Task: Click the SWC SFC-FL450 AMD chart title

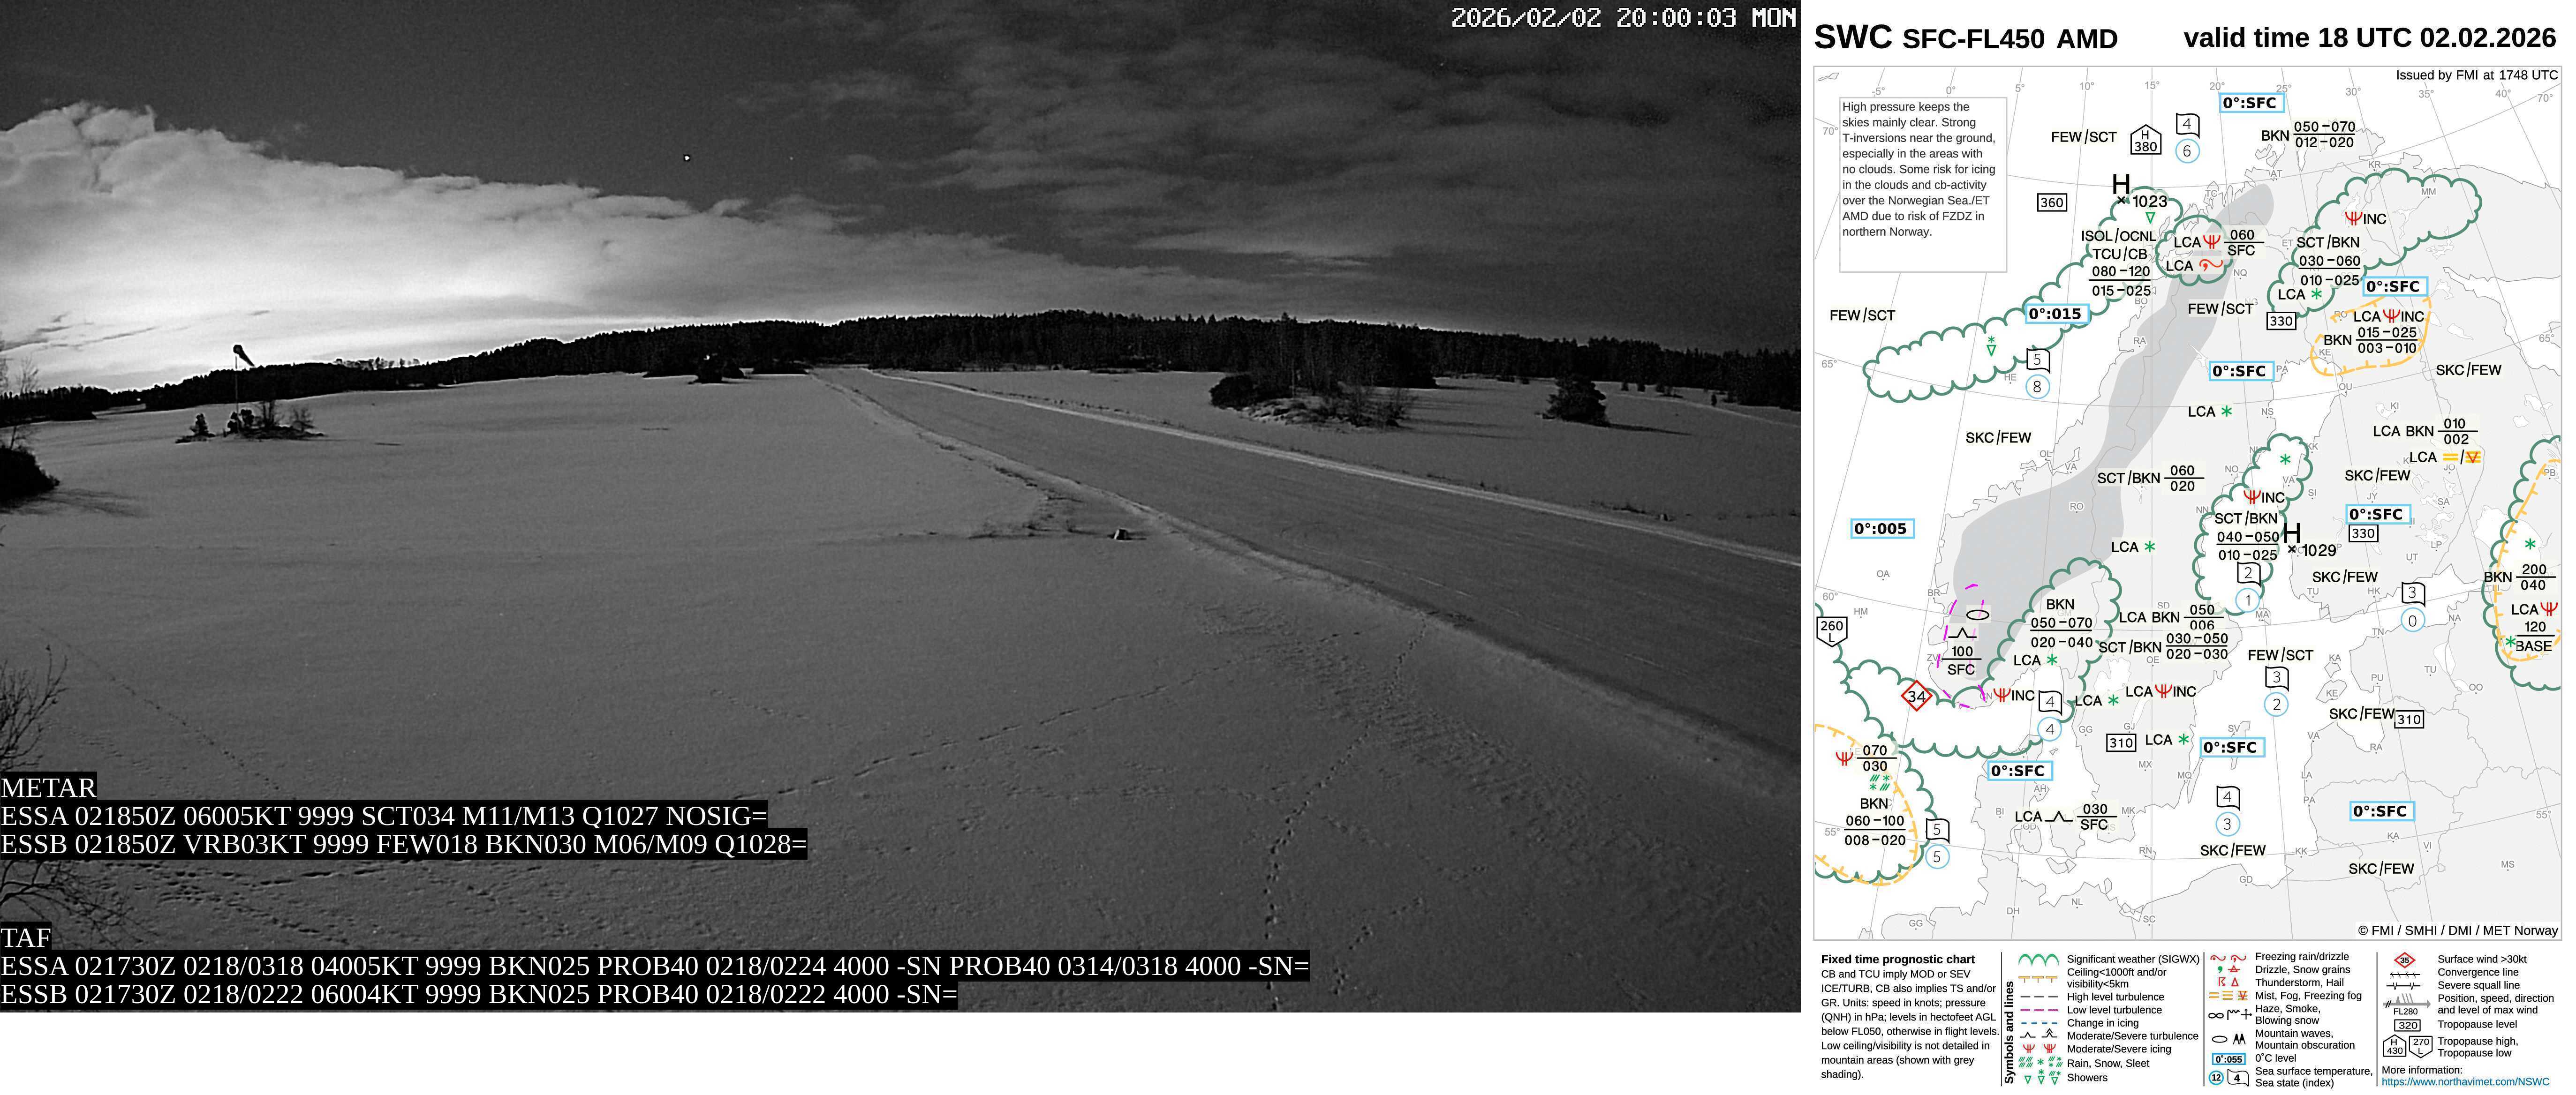Action: point(1965,38)
